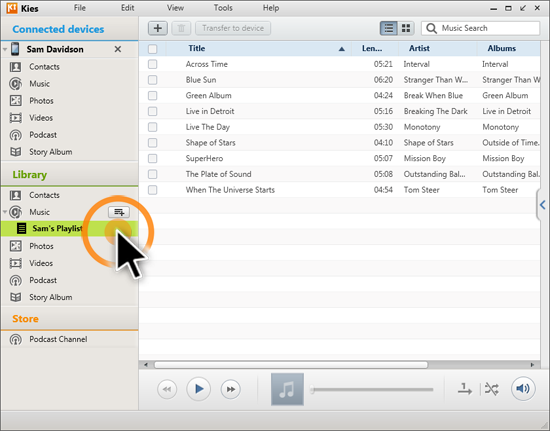This screenshot has width=550, height=431.
Task: Check the box for The Plate of Sound
Action: tap(153, 174)
